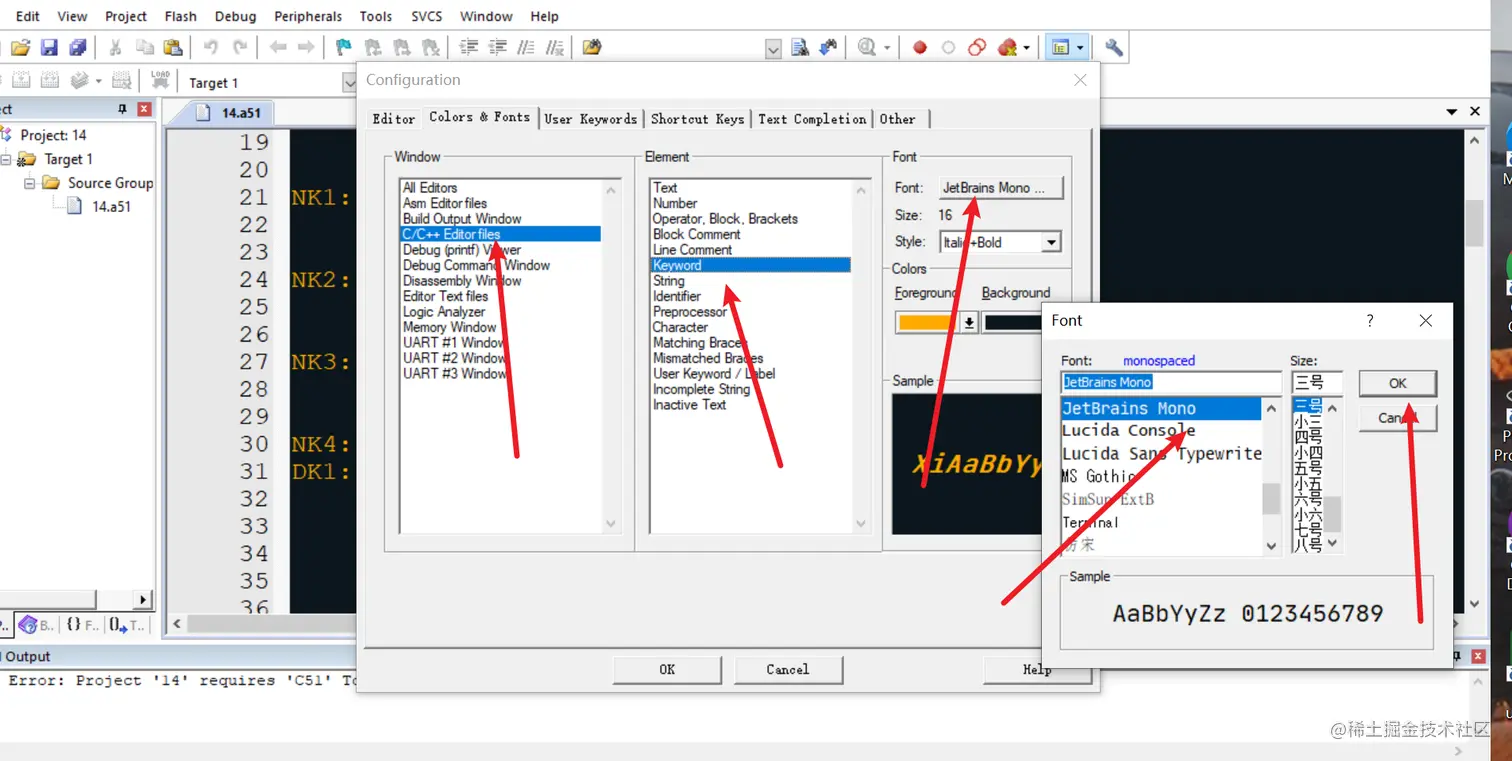Switch to the Text Completion tab

(812, 118)
